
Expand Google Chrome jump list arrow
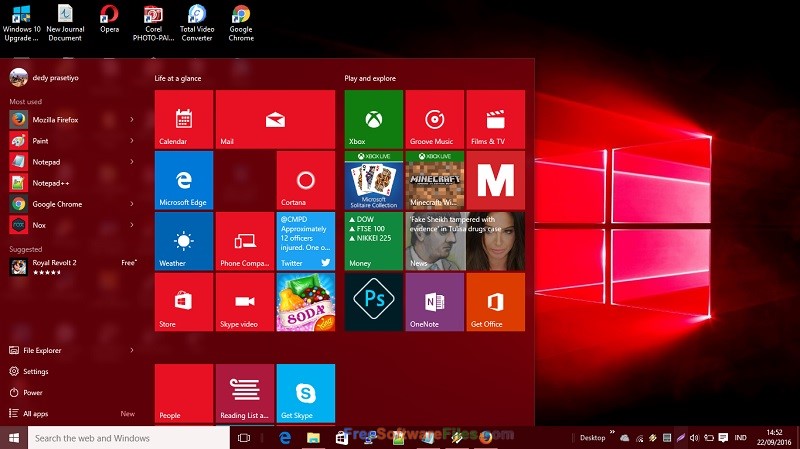click(132, 204)
